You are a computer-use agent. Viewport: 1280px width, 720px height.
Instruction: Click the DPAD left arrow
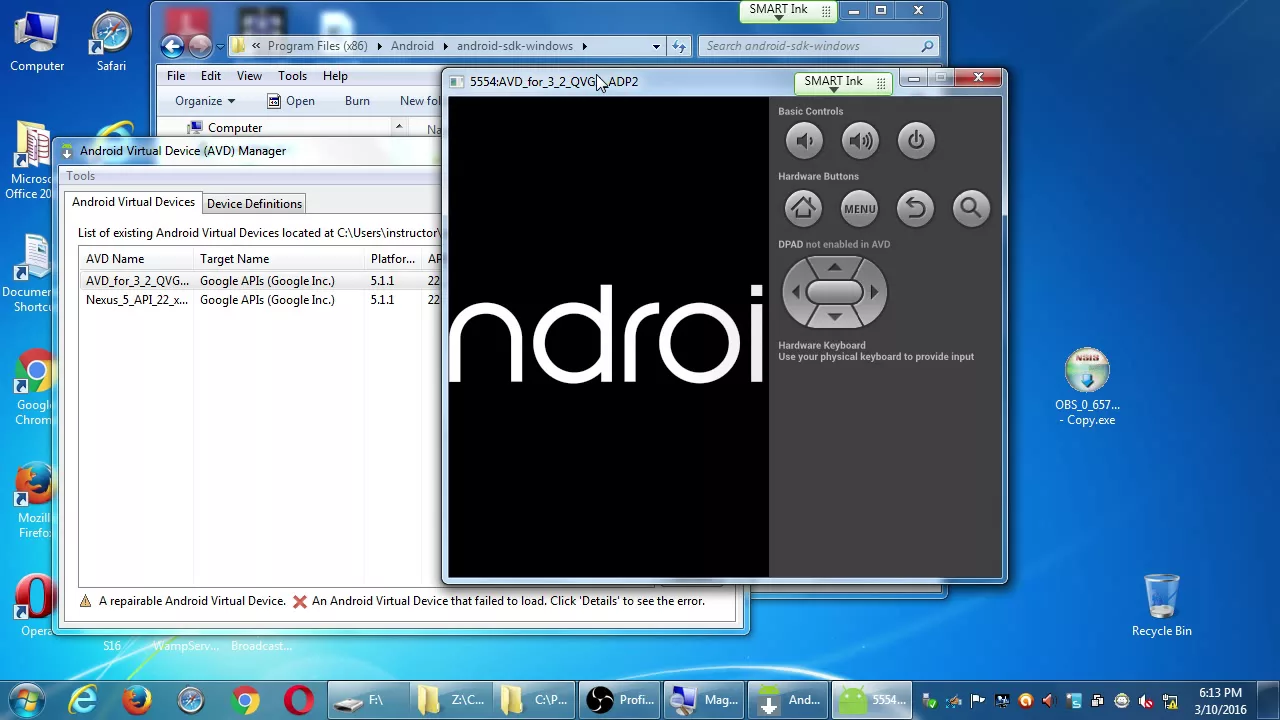pyautogui.click(x=796, y=292)
